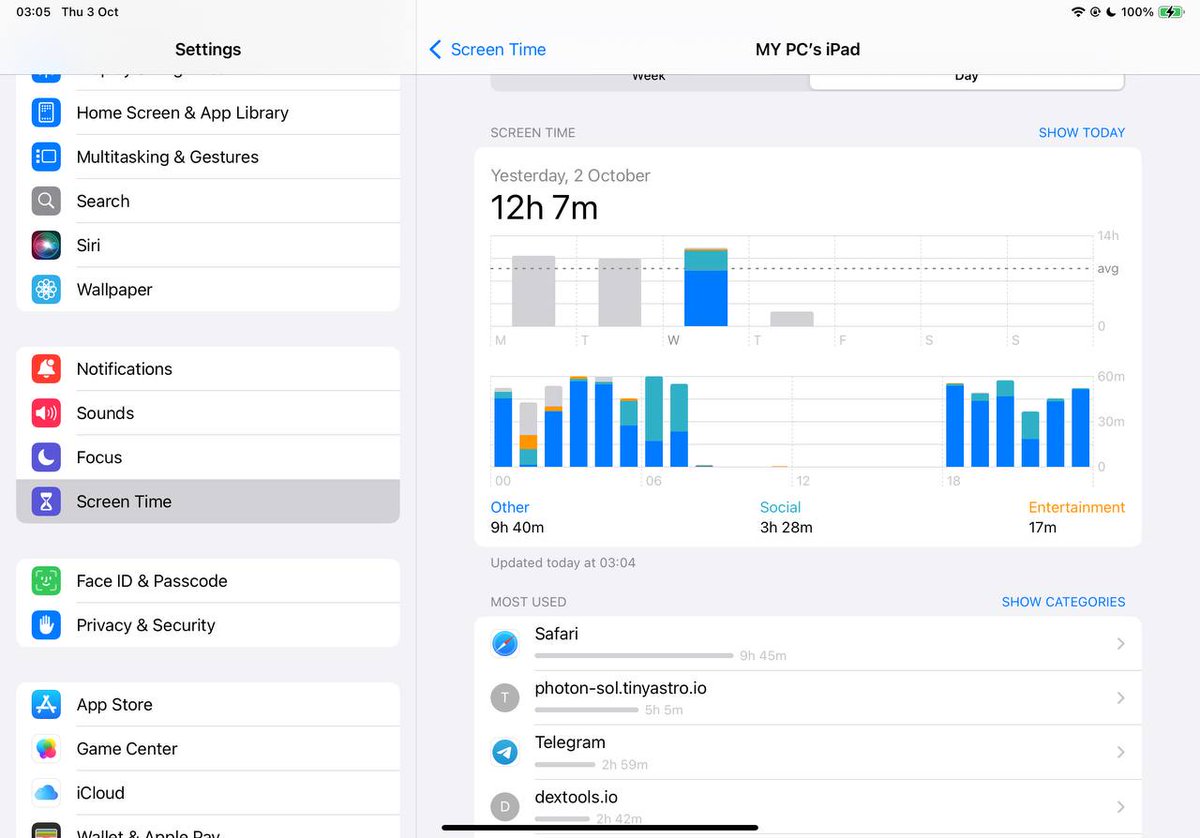
Task: Tap the back chevron beside Screen Time
Action: pyautogui.click(x=435, y=49)
